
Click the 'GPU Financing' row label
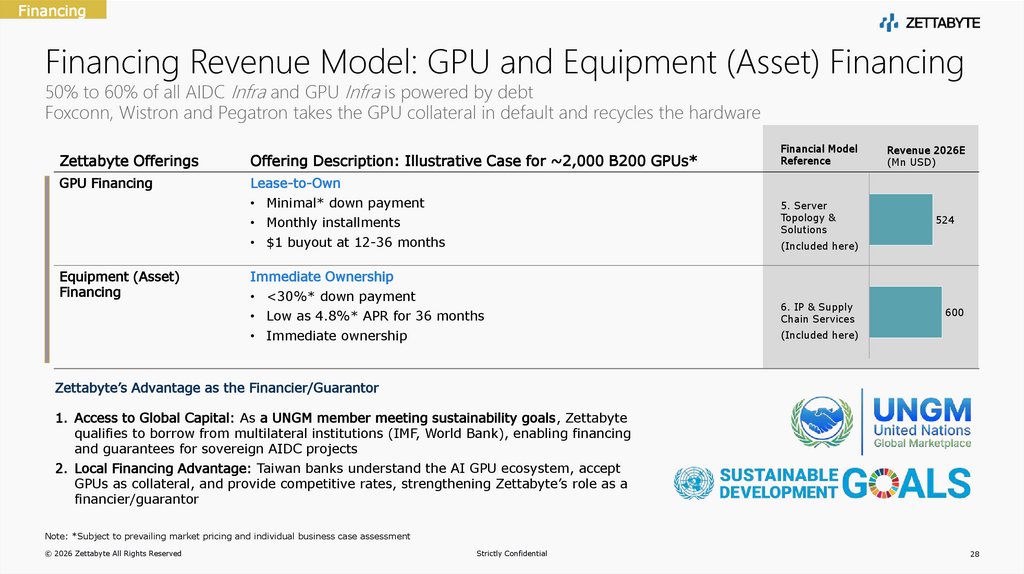pos(106,183)
